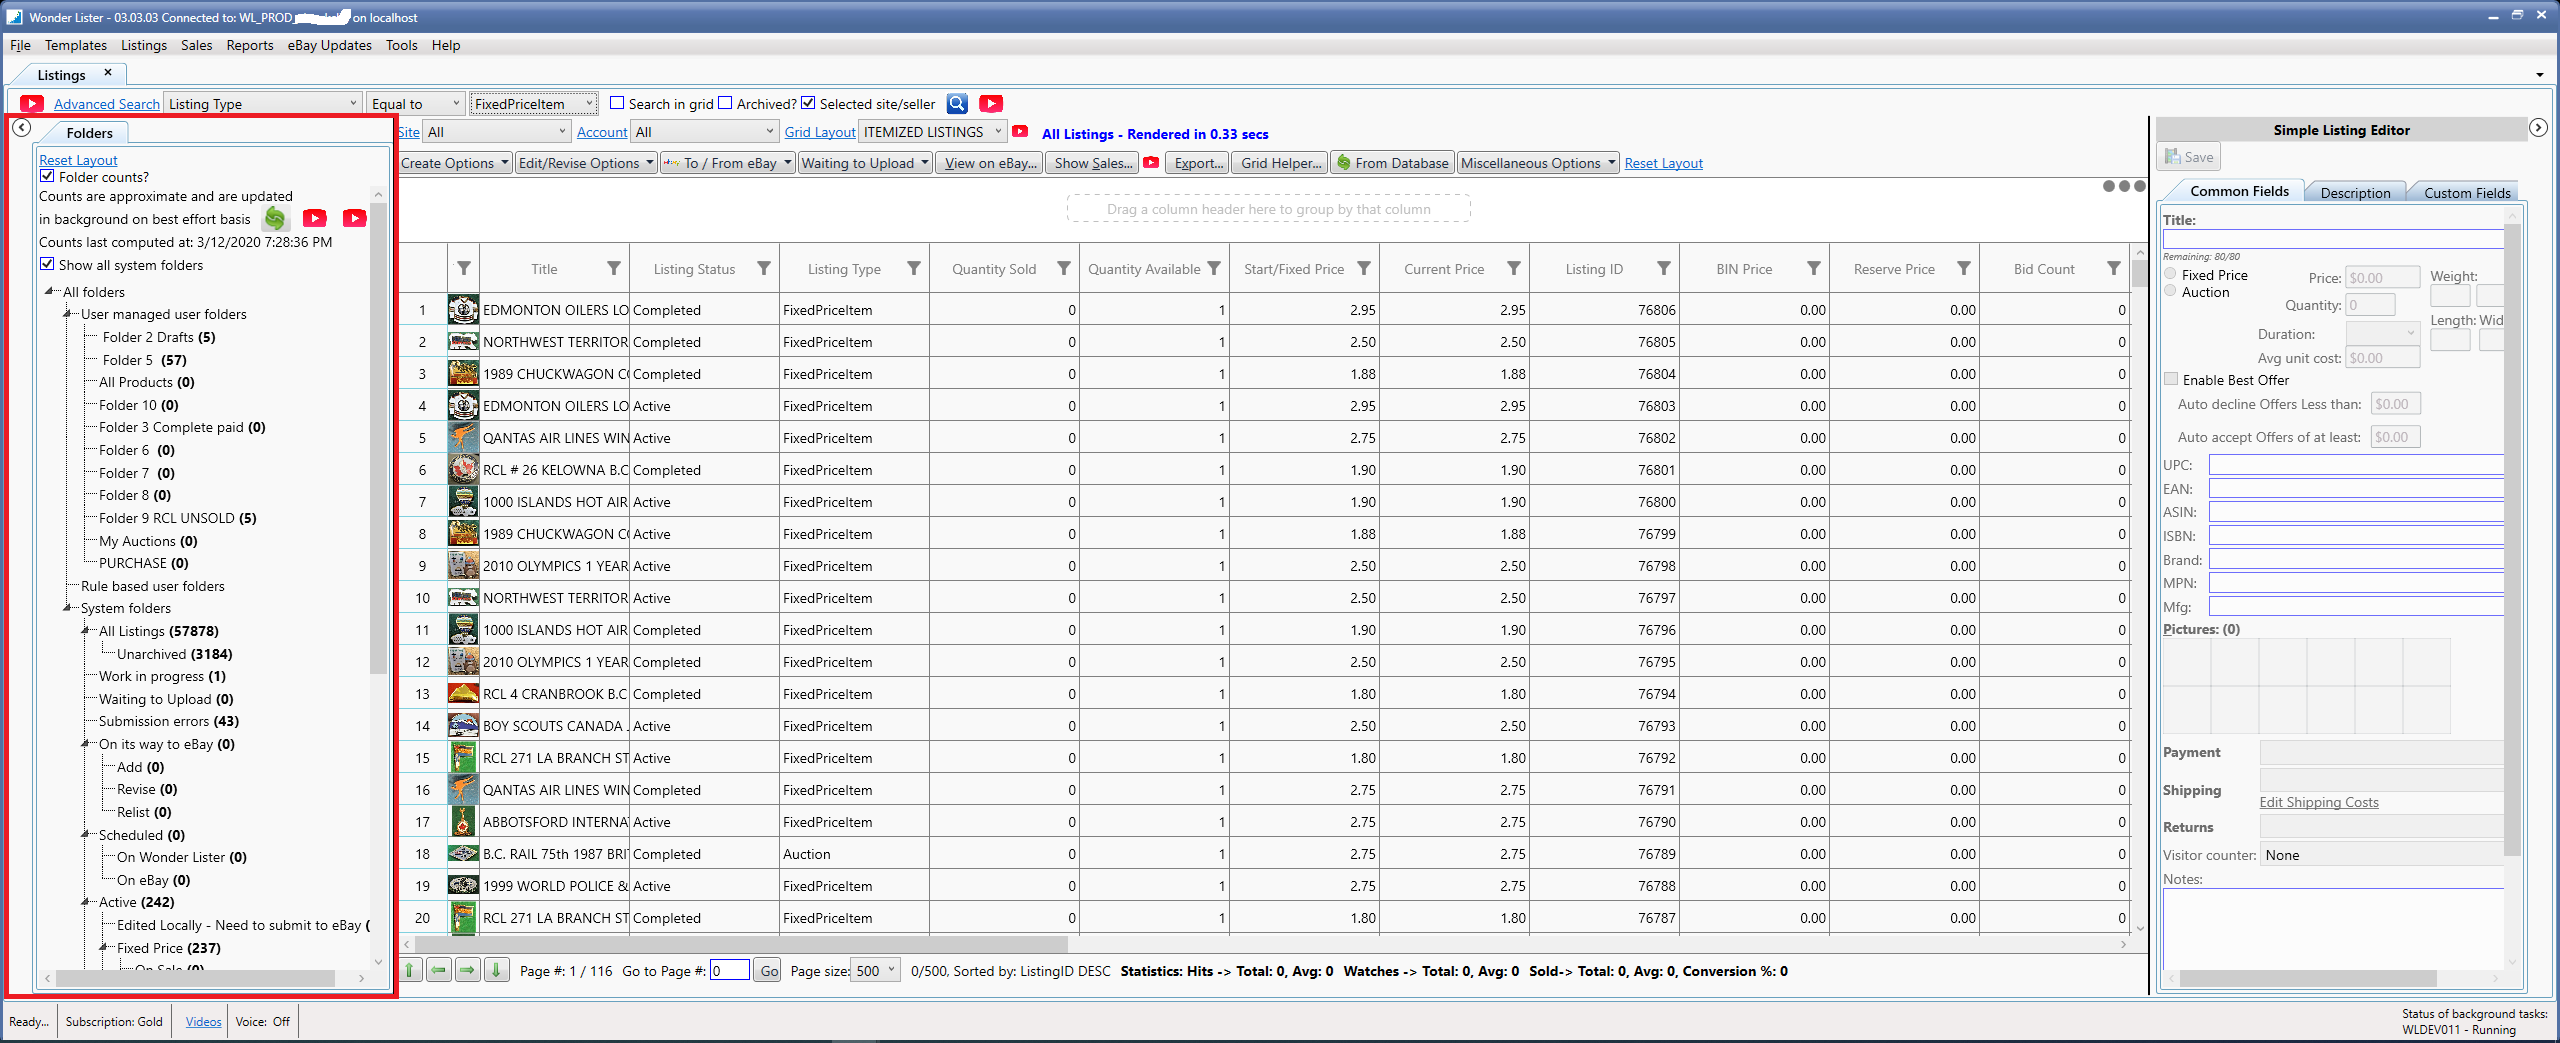
Task: Open the Templates menu
Action: coord(76,45)
